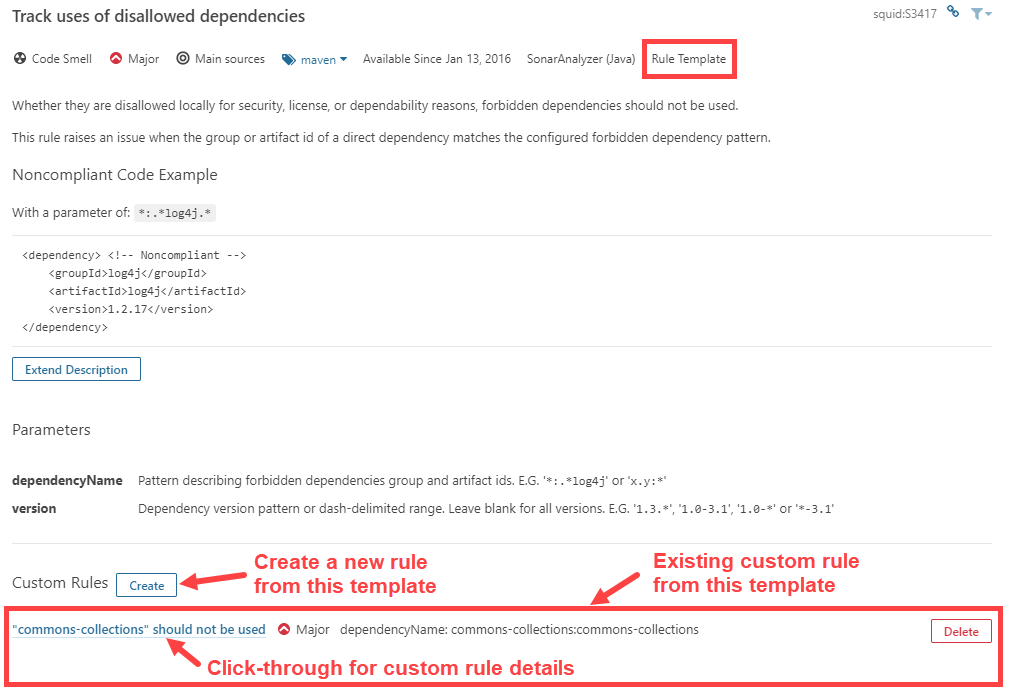Create a new custom rule from this template
The height and width of the screenshot is (692, 1010).
coord(146,585)
